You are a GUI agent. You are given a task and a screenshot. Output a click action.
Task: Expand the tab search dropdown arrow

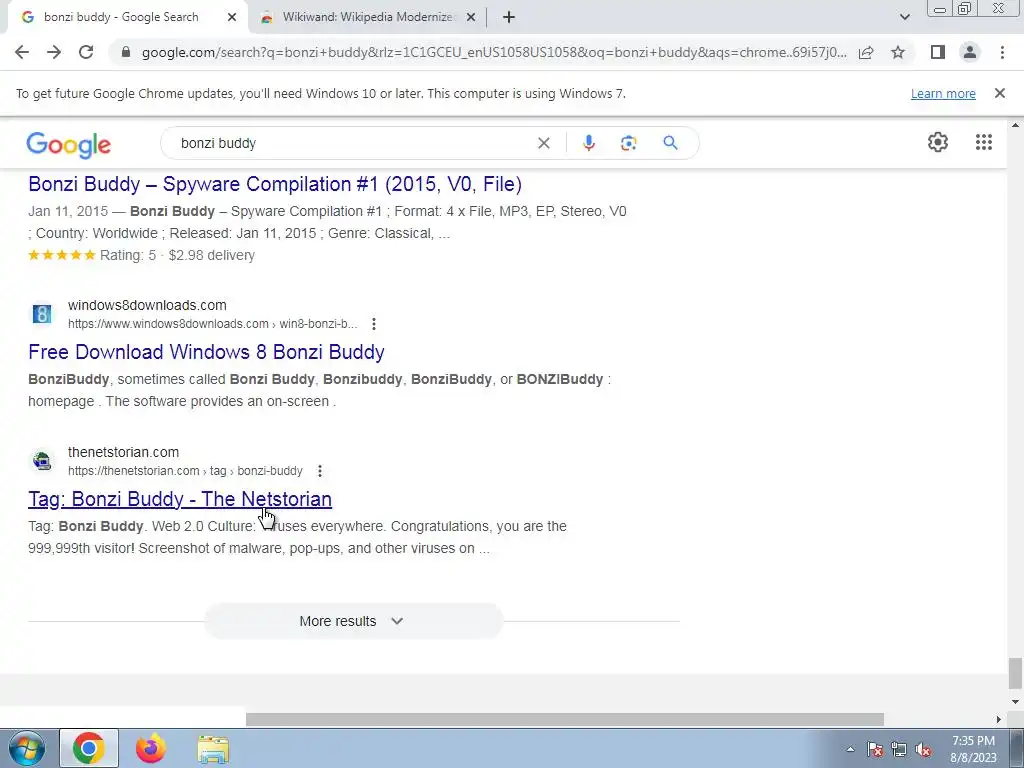(x=904, y=17)
